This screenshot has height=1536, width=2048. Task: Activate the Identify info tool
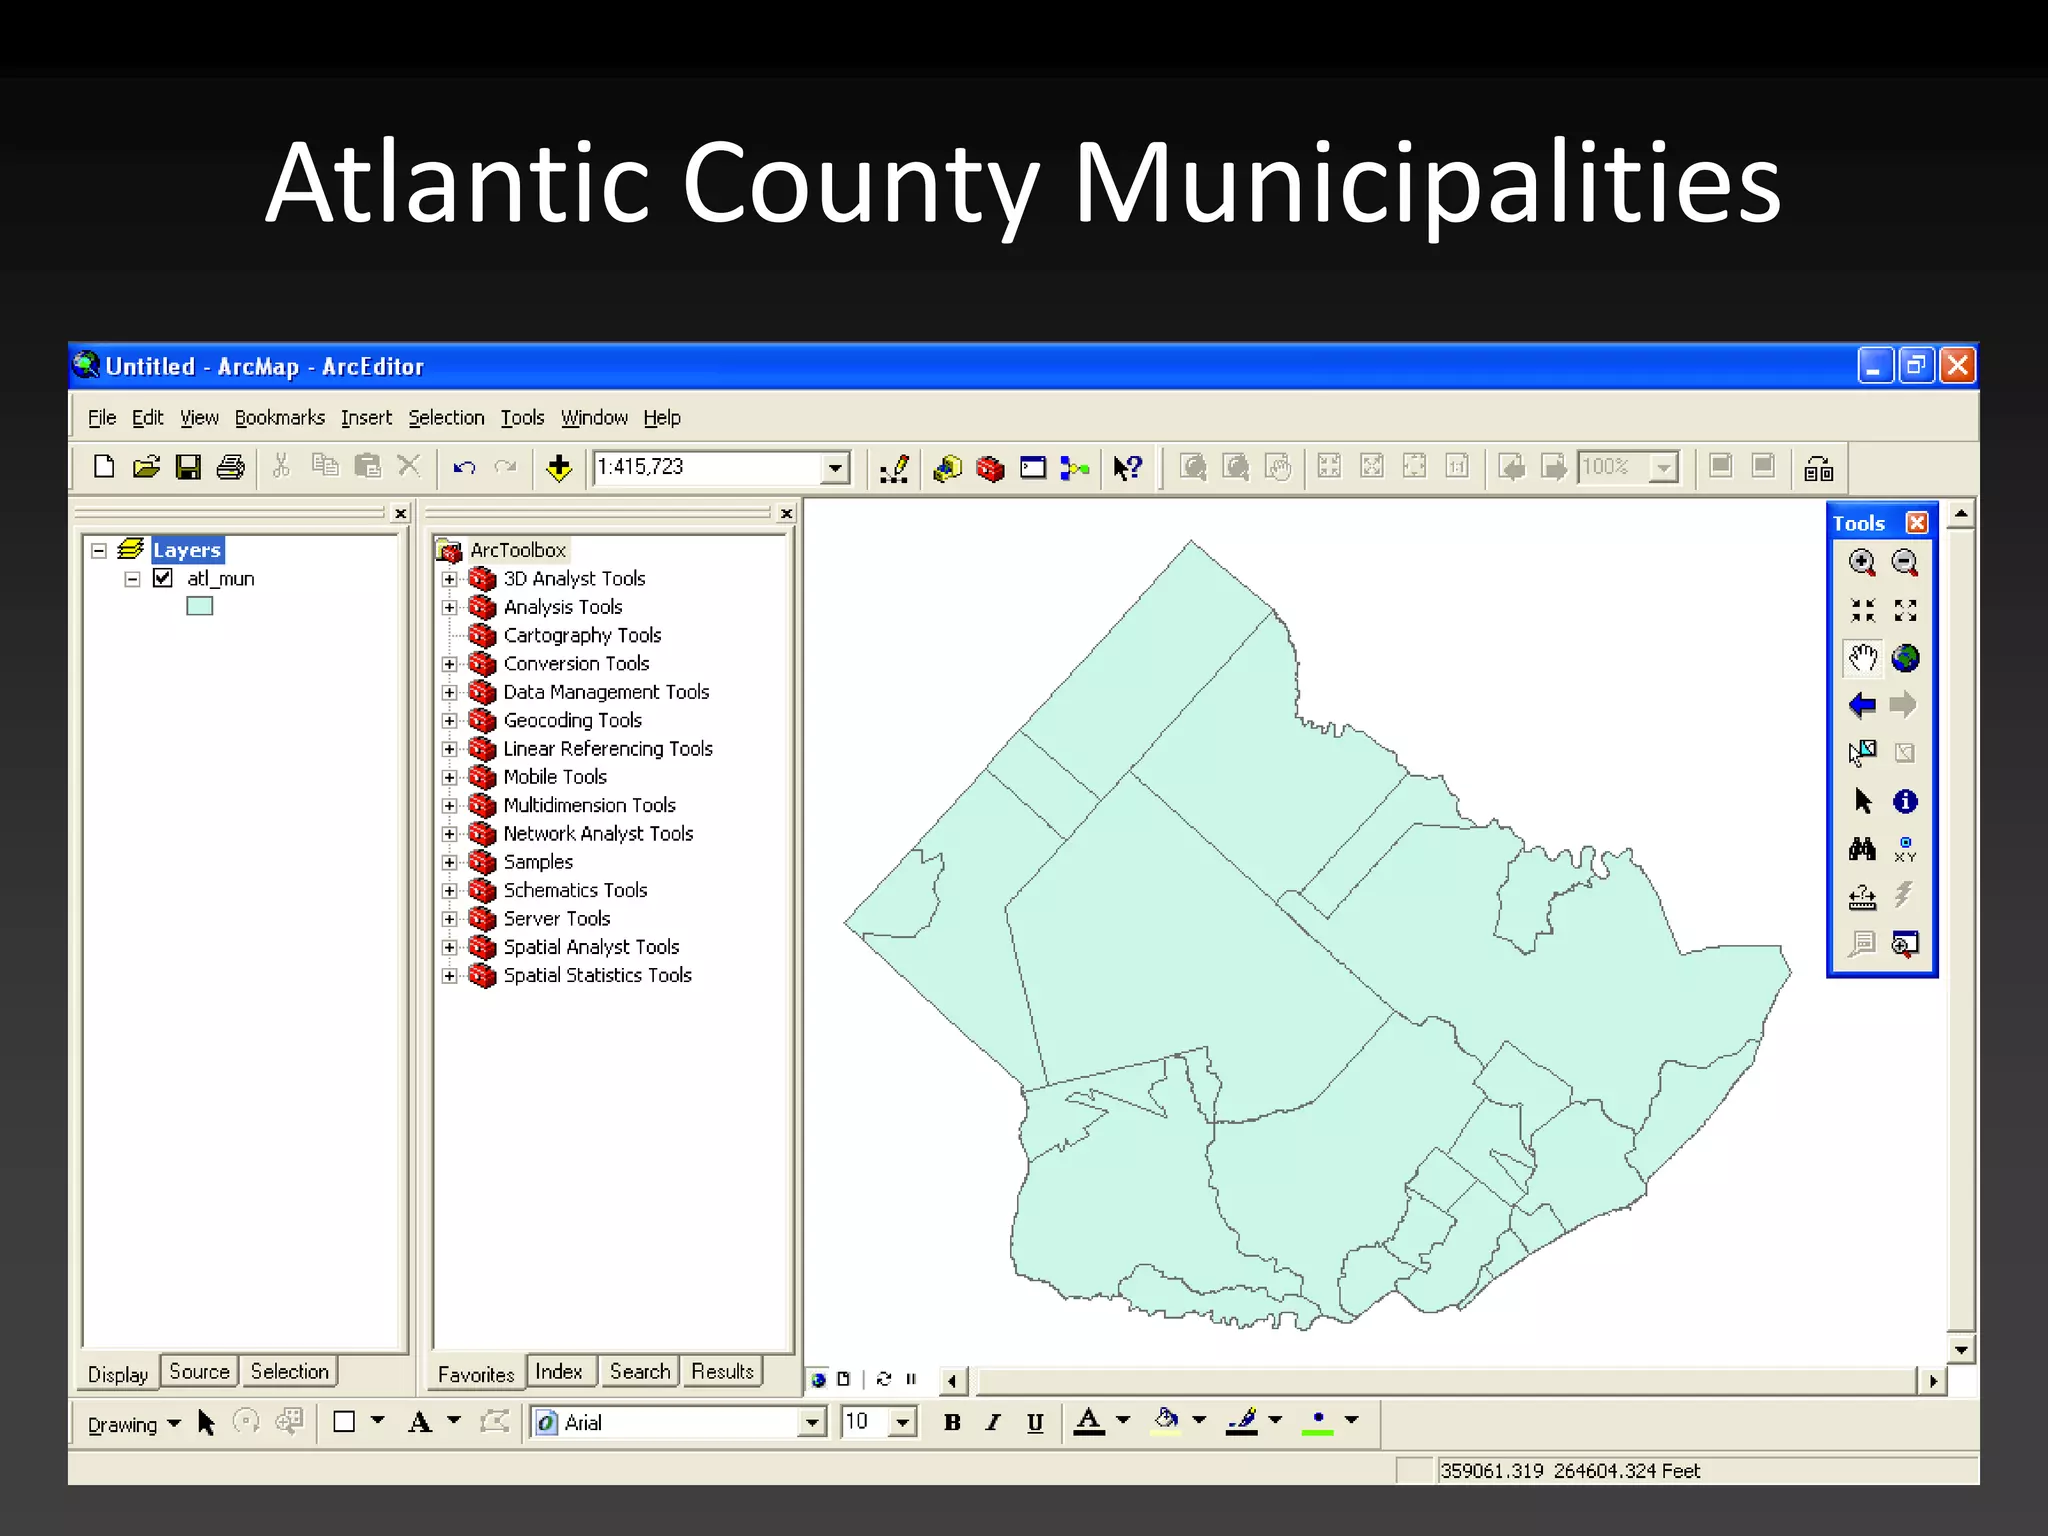(1905, 801)
